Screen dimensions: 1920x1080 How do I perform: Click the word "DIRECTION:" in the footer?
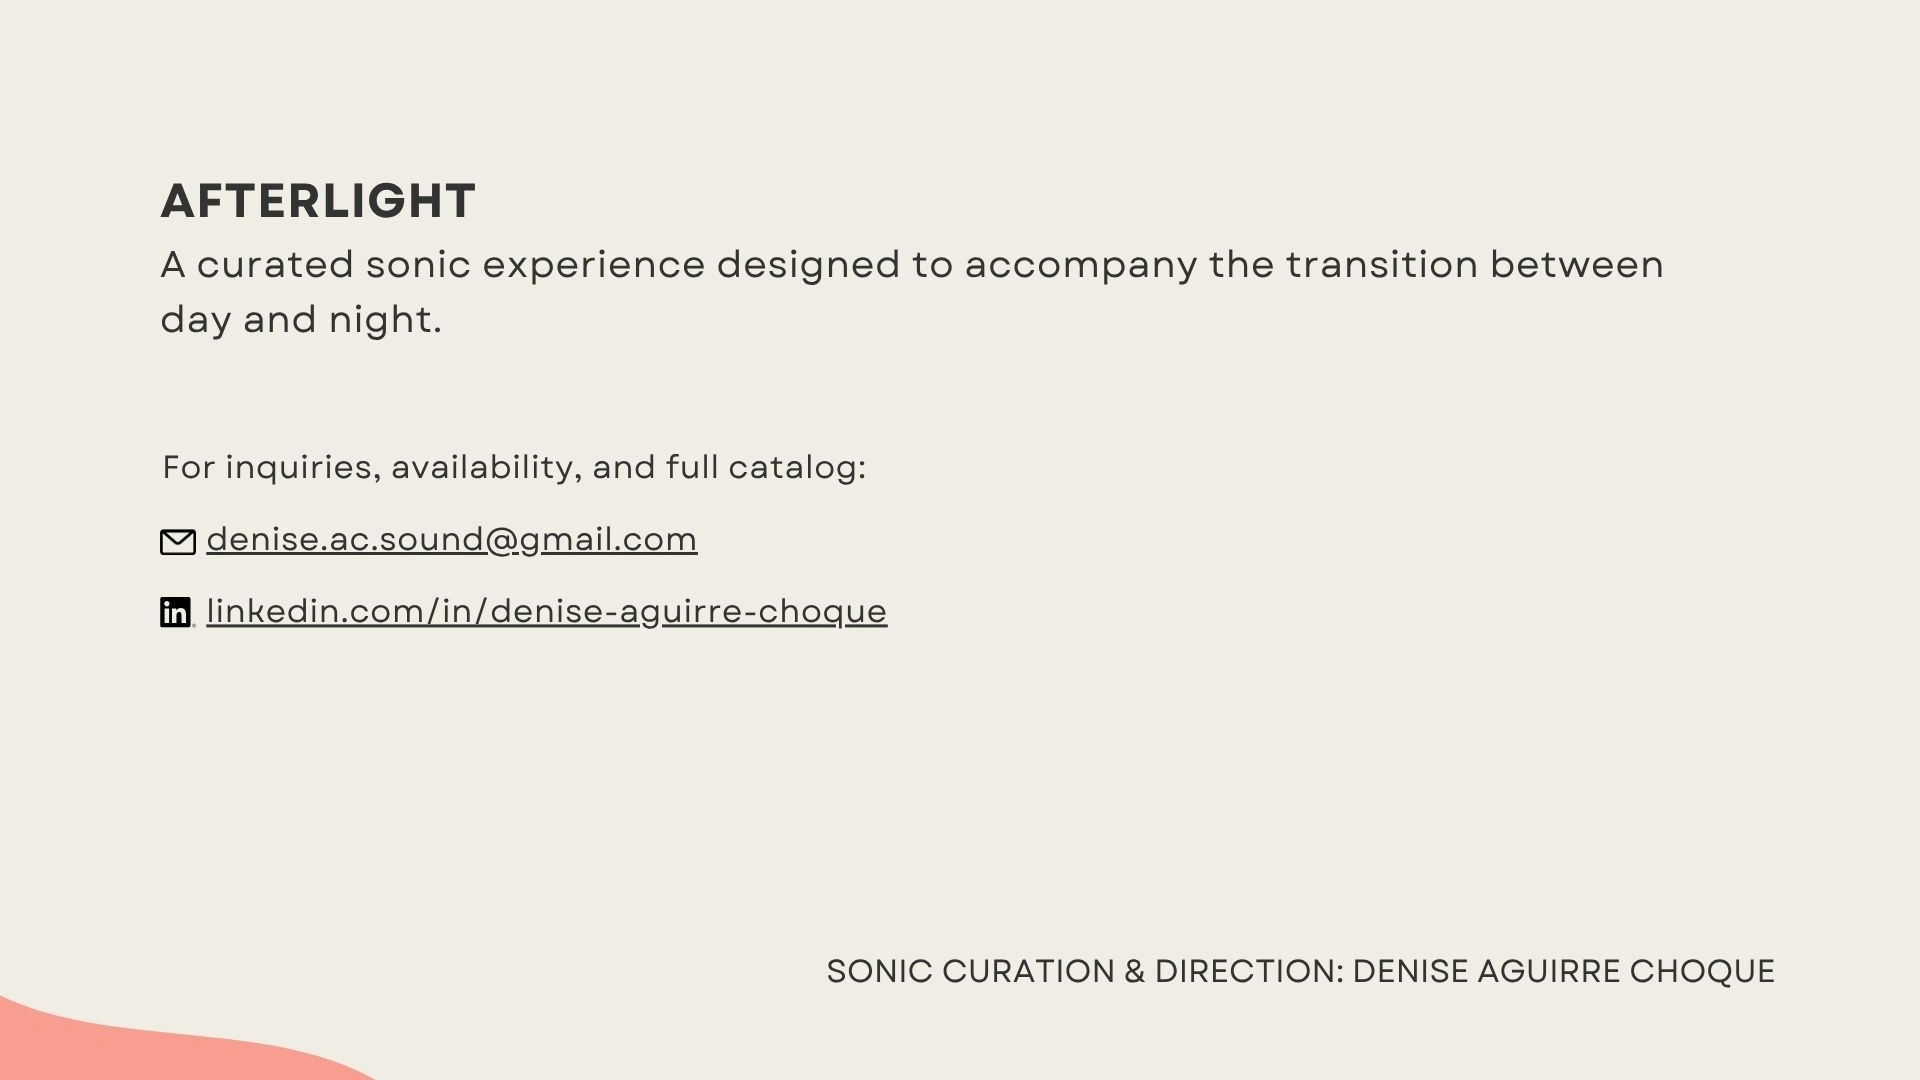click(x=1249, y=971)
